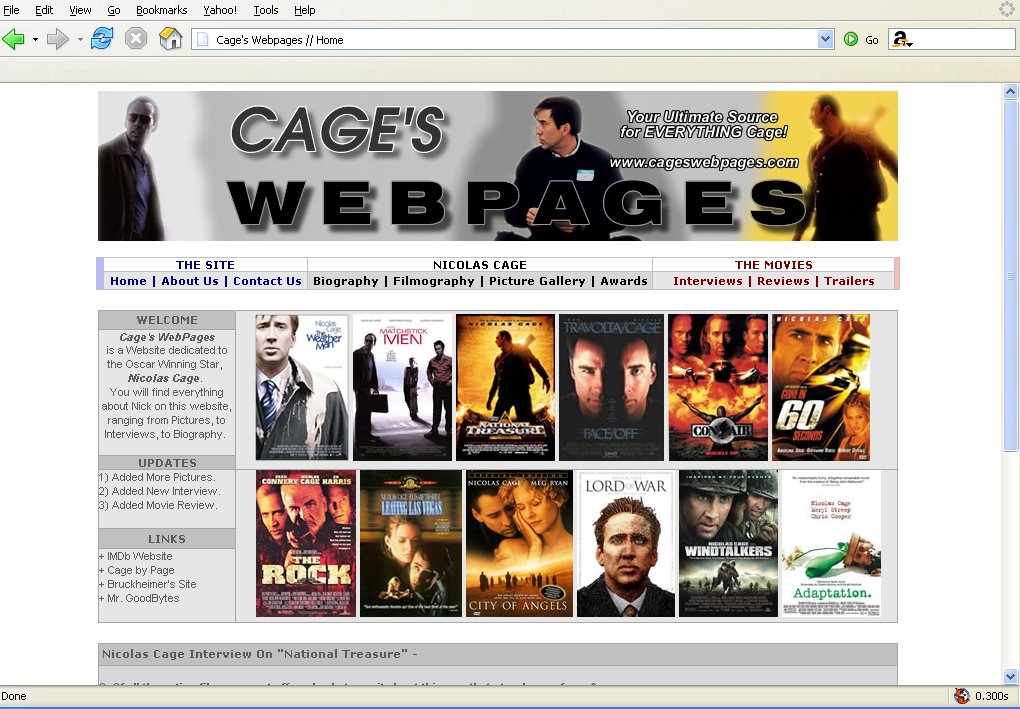
Task: Open the Bookmarks menu
Action: pyautogui.click(x=161, y=10)
